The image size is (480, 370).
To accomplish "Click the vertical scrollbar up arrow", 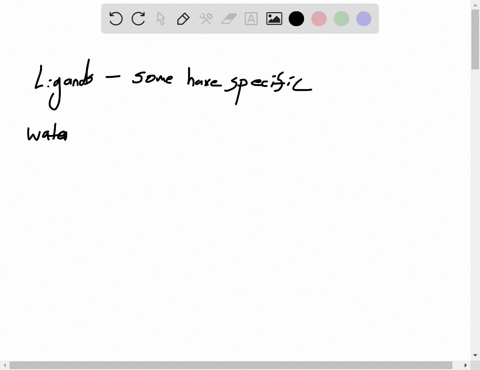I will pos(475,4).
